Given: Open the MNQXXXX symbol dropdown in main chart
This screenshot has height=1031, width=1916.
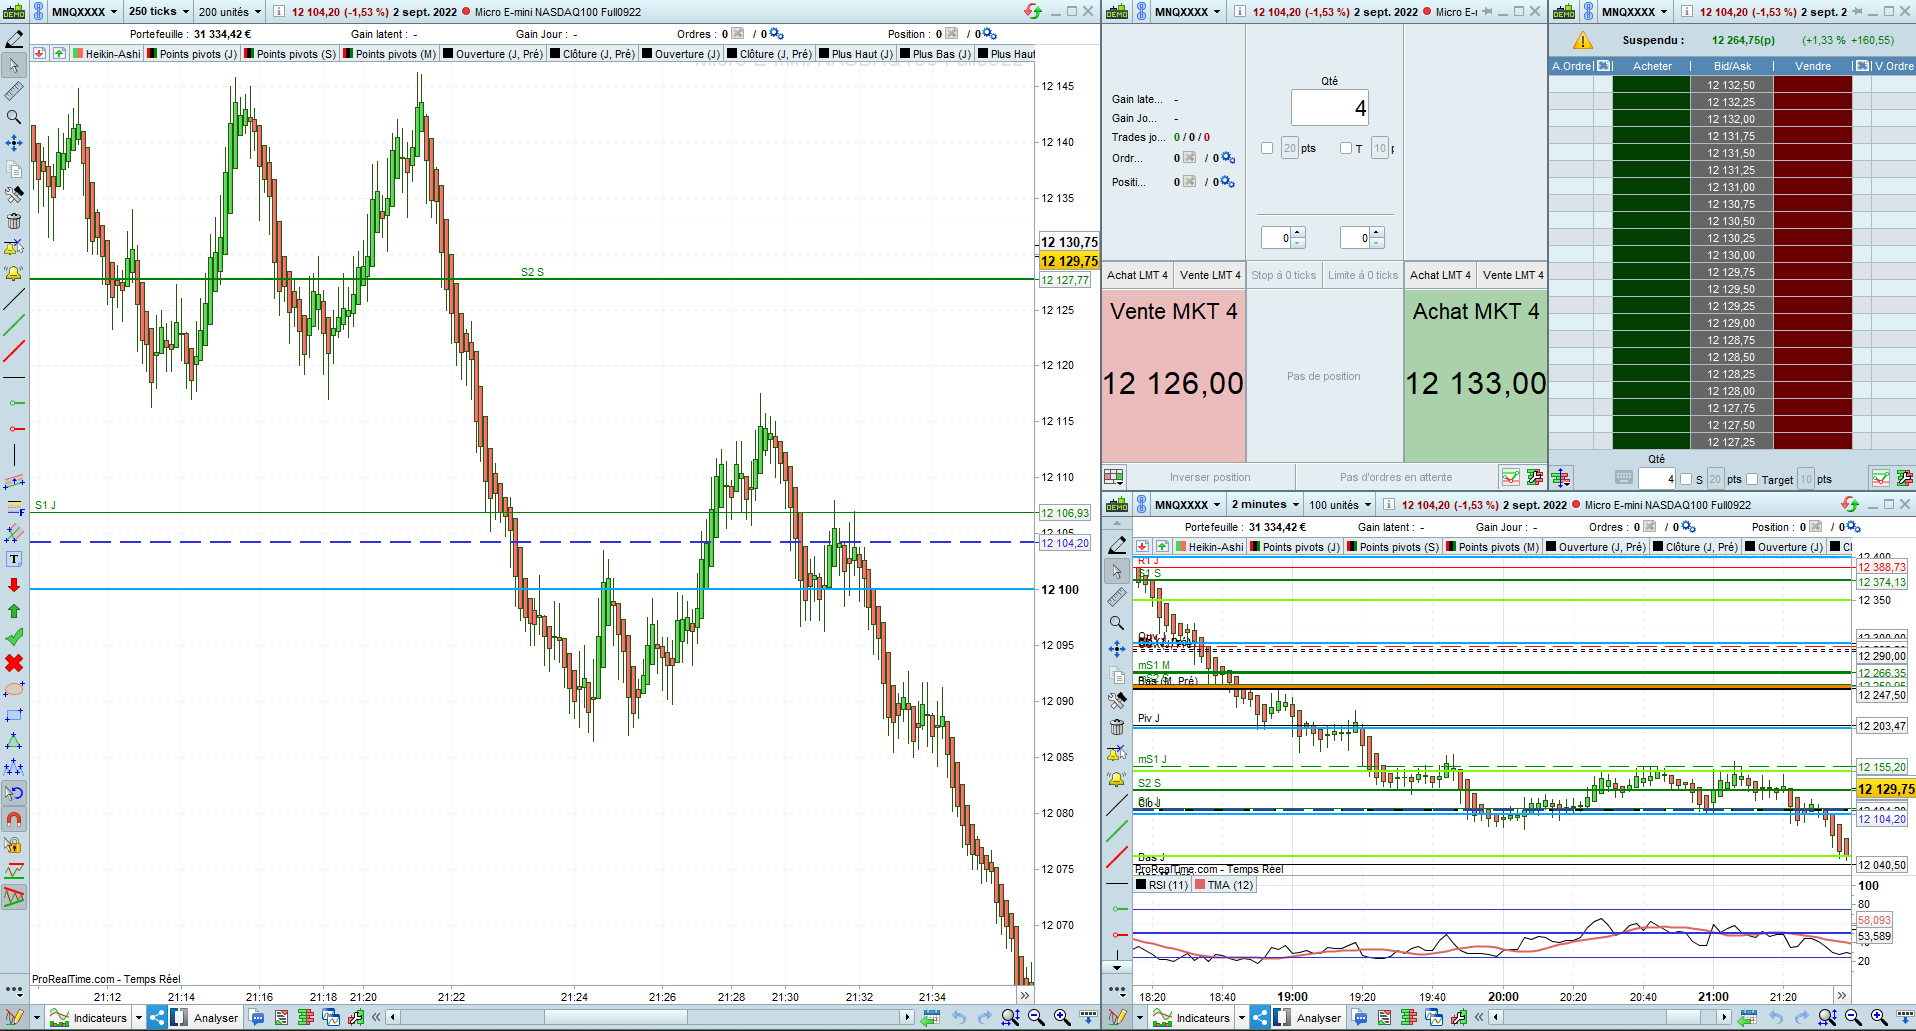Looking at the screenshot, I should point(84,12).
